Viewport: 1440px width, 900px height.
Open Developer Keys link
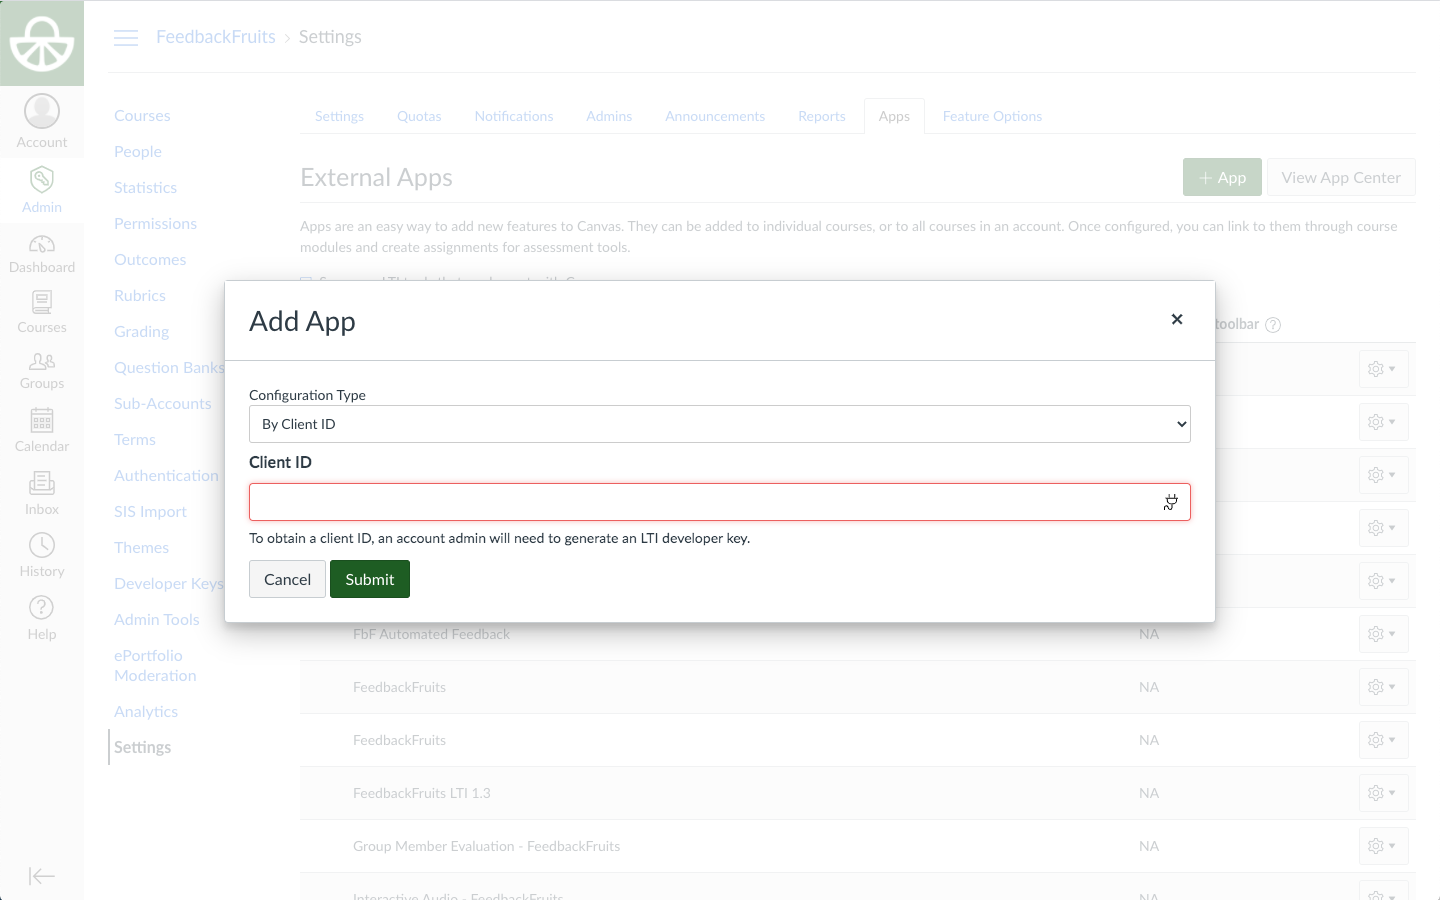(x=169, y=584)
